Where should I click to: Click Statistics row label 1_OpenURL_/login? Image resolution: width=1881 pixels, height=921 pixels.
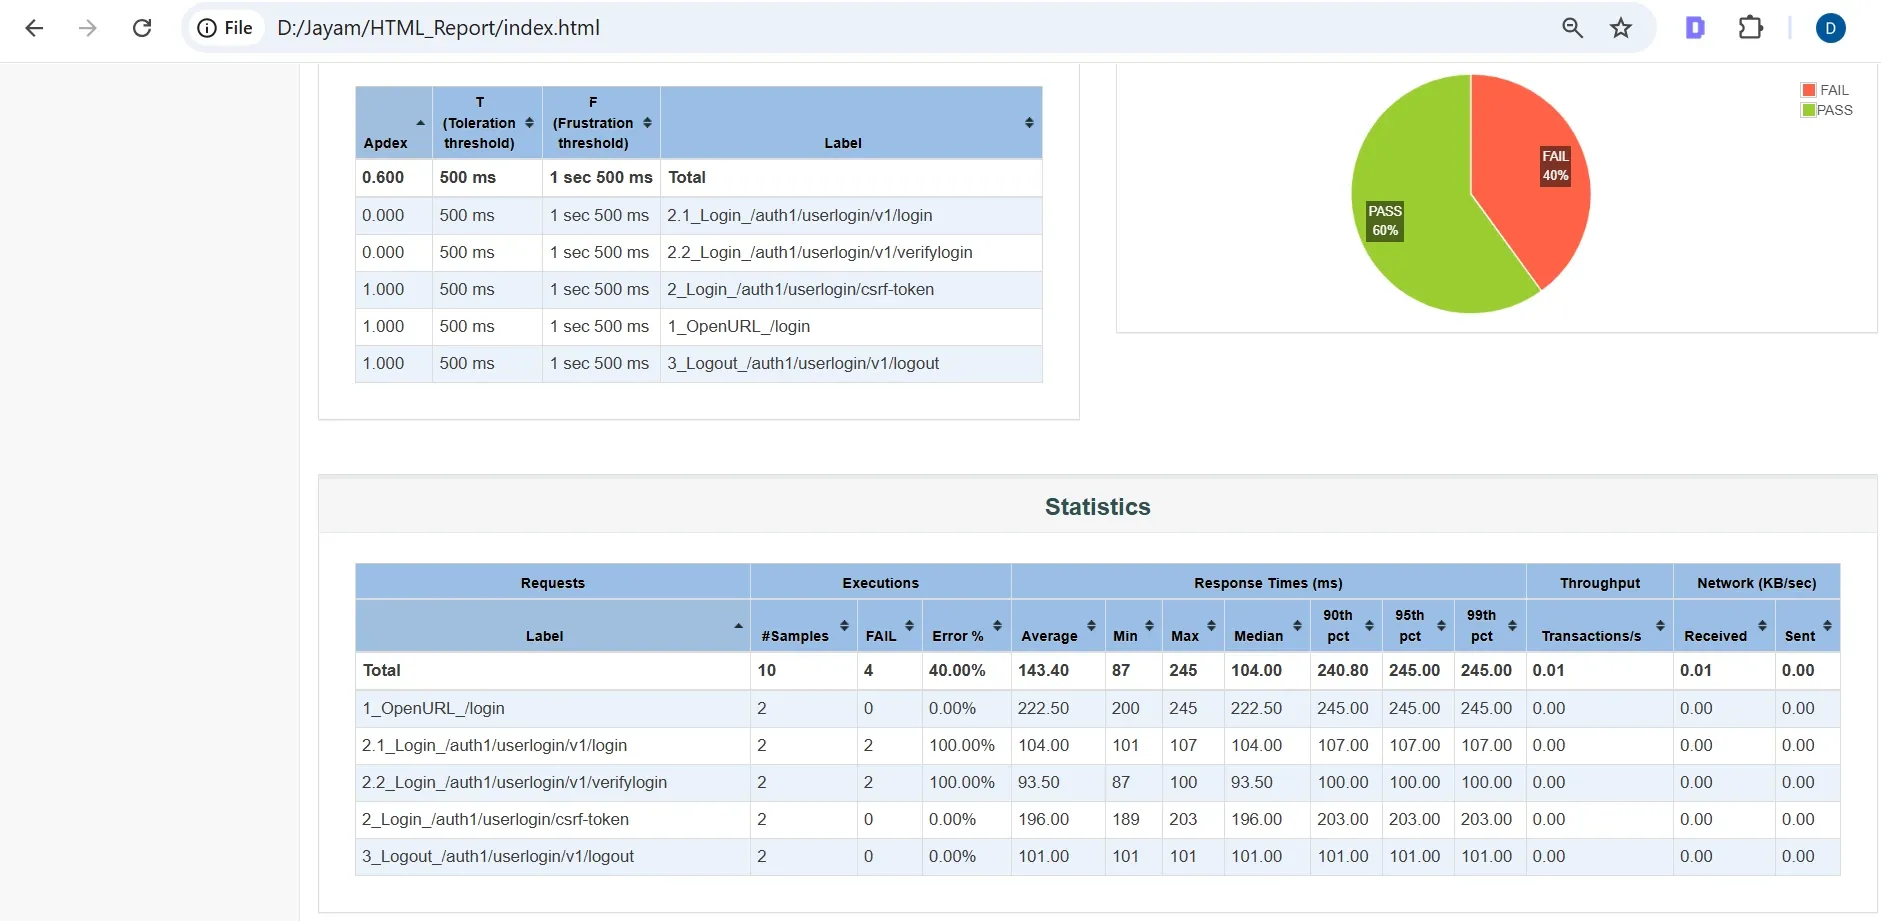(433, 708)
